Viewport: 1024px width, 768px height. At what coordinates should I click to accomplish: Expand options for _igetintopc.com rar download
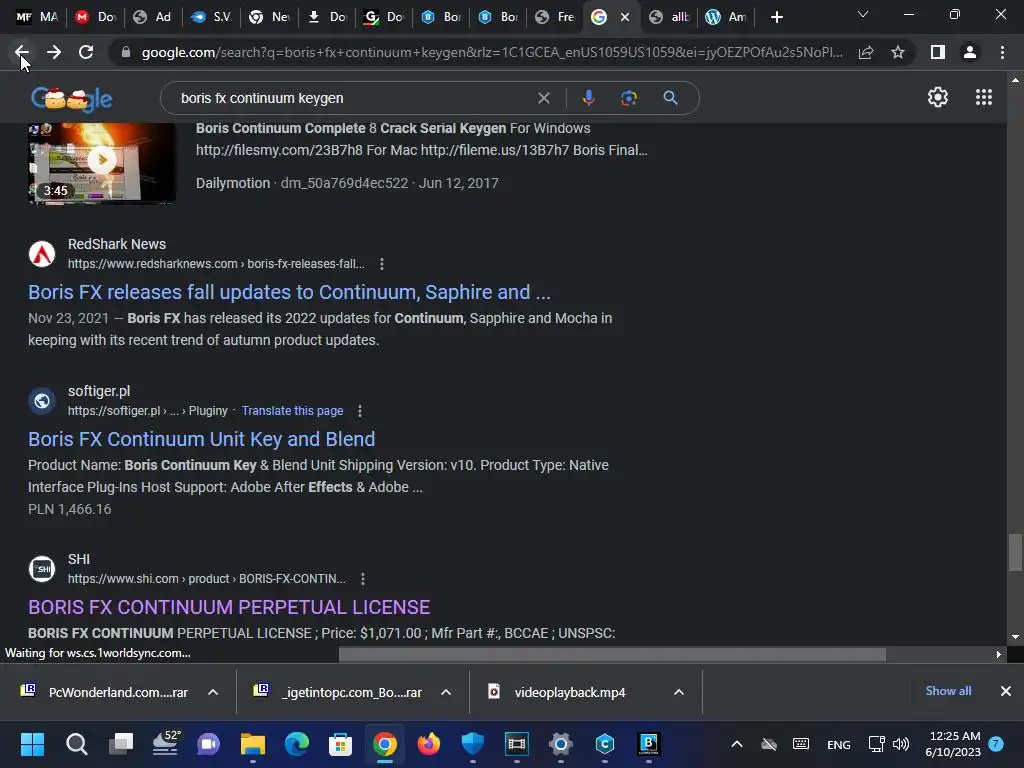click(x=446, y=692)
